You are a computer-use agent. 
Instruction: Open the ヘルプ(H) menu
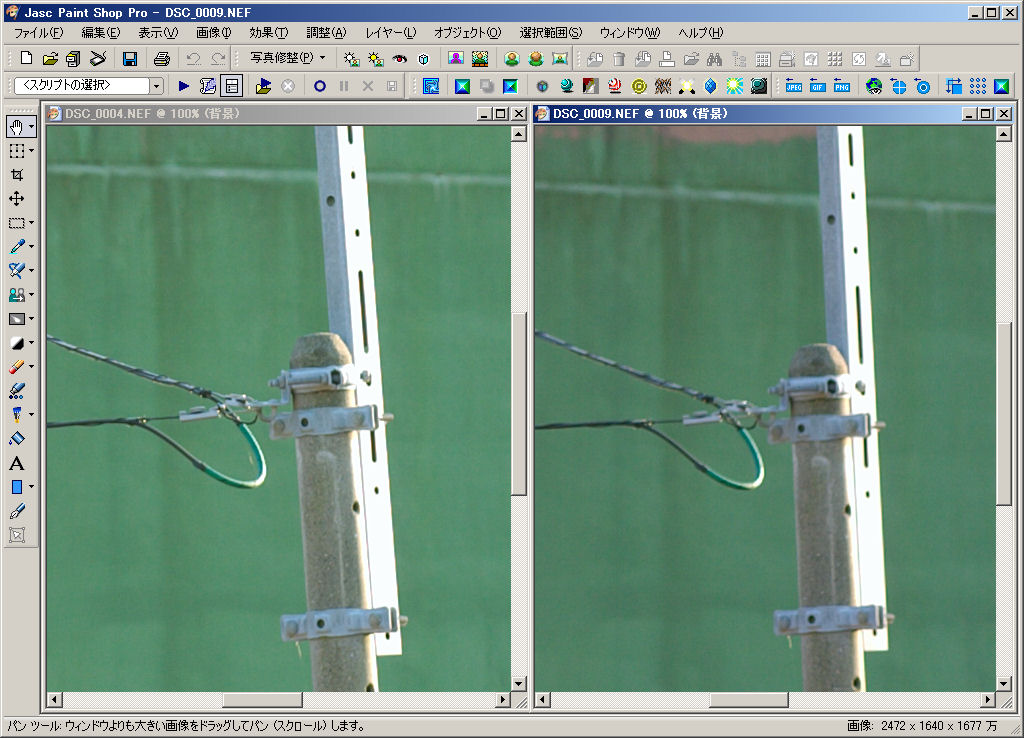click(x=701, y=33)
